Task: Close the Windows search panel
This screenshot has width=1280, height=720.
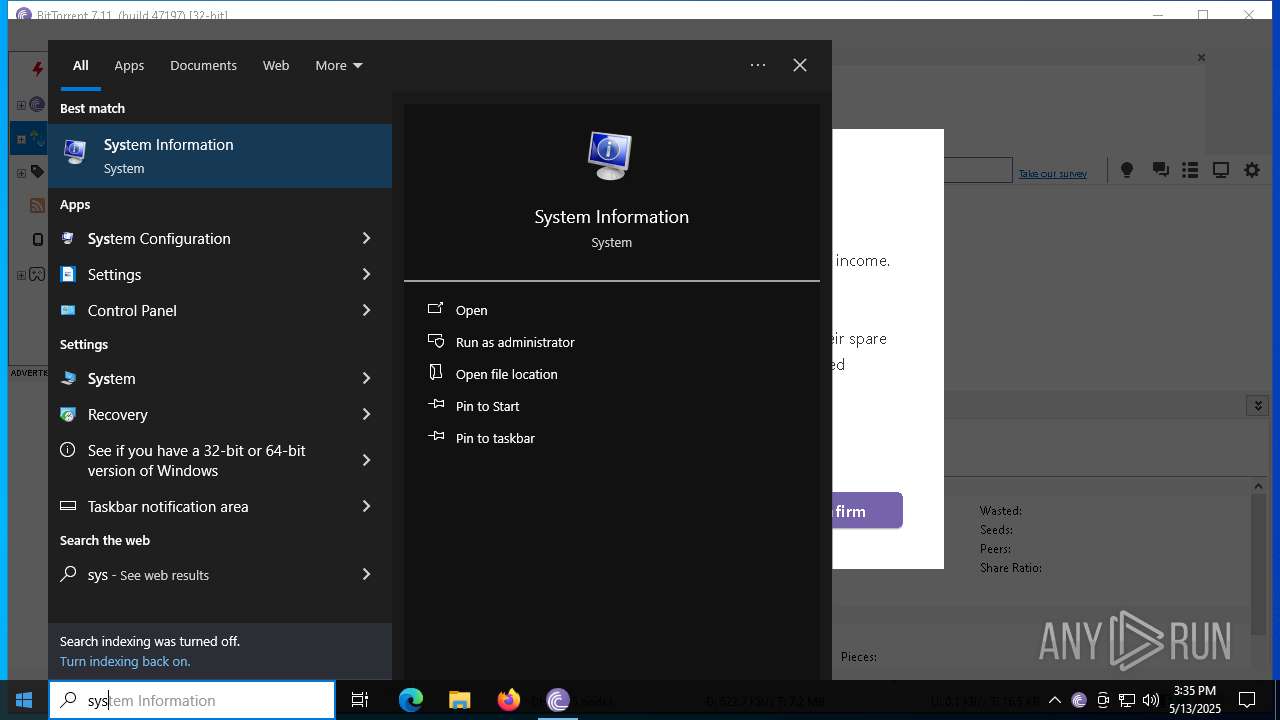Action: click(800, 65)
